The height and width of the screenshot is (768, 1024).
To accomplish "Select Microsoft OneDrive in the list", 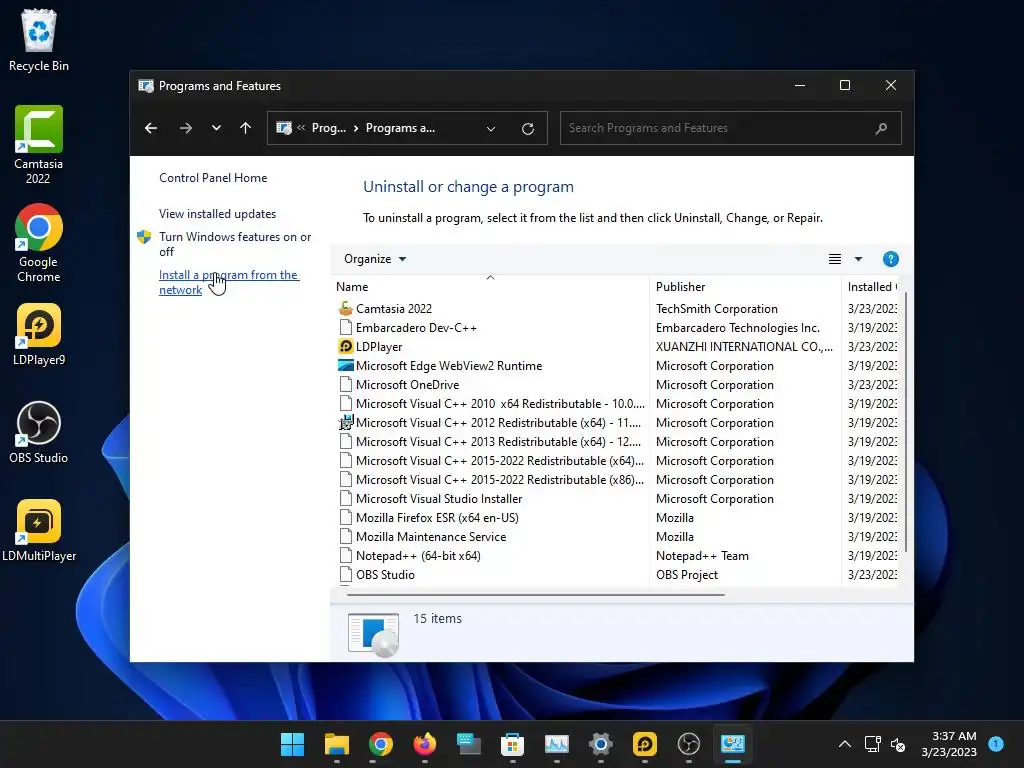I will pyautogui.click(x=407, y=385).
